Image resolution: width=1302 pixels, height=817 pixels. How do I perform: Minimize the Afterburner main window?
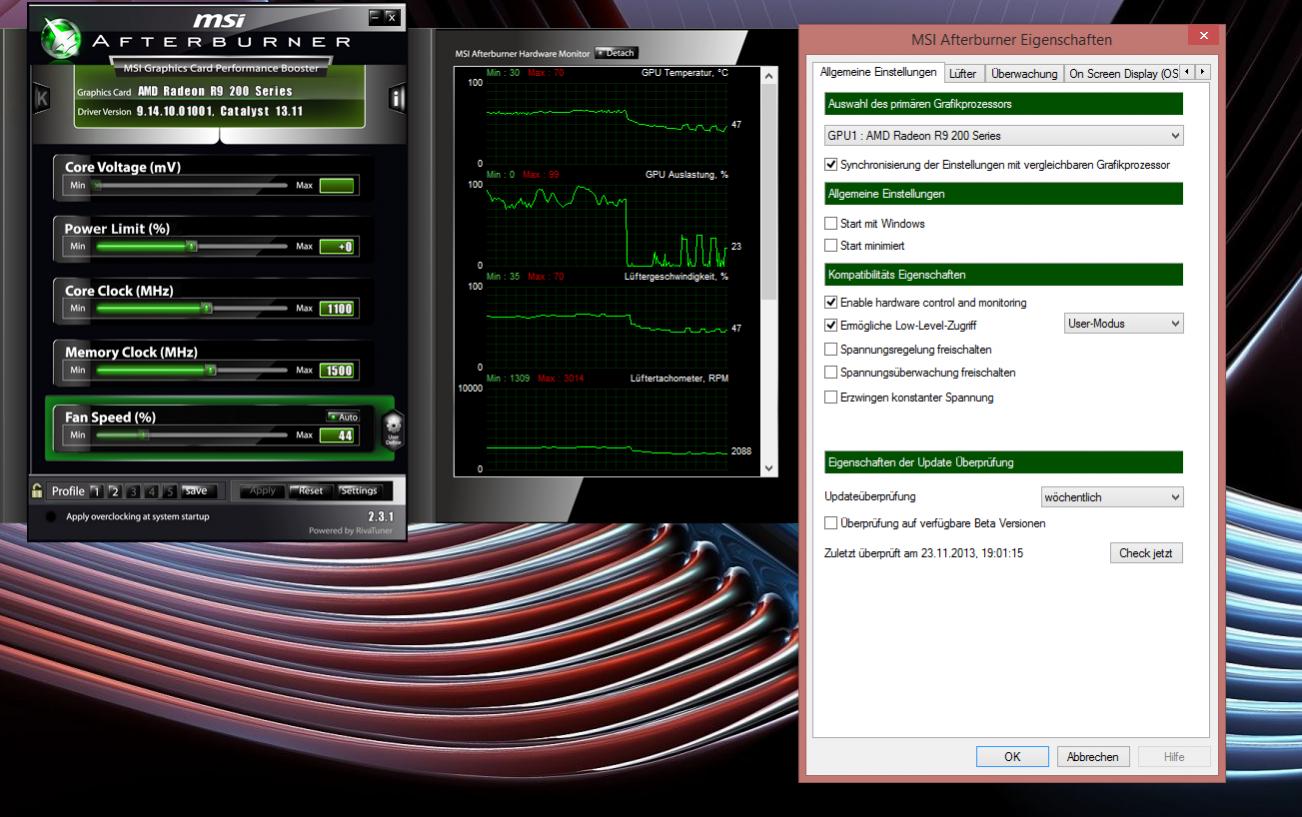(x=374, y=17)
